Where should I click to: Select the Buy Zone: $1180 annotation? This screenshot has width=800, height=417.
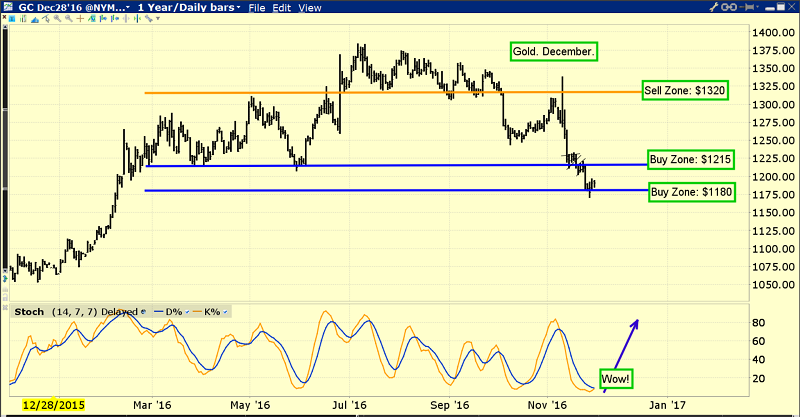tap(692, 192)
